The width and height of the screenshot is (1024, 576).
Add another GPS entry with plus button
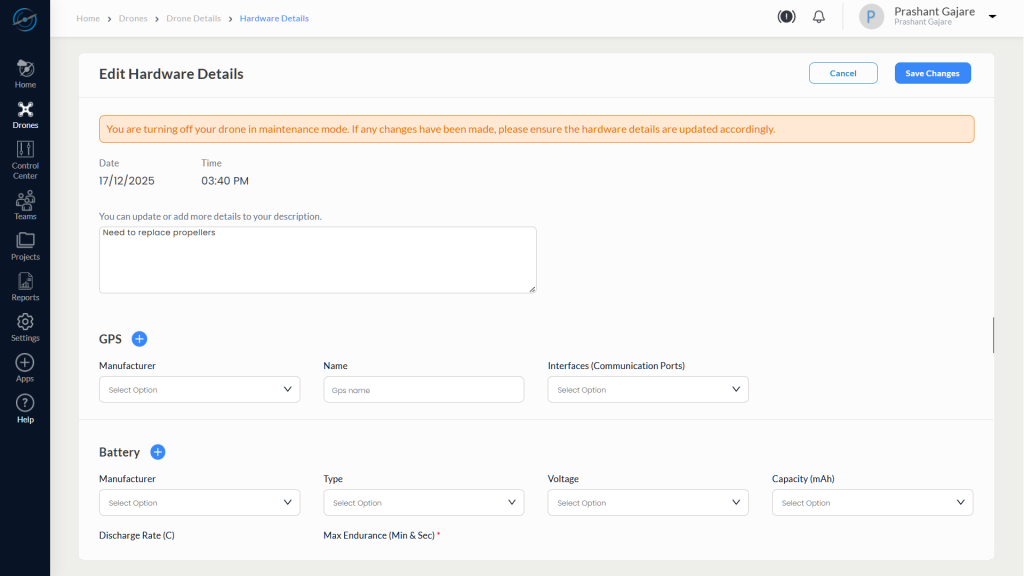point(139,339)
